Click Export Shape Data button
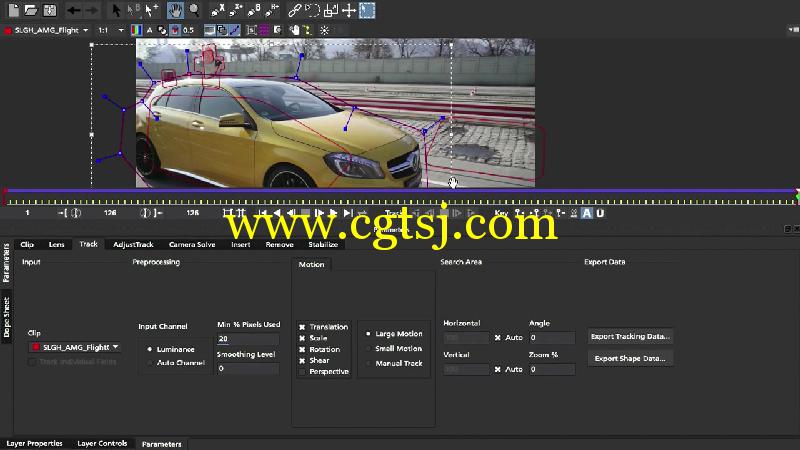Image resolution: width=800 pixels, height=450 pixels. 630,358
